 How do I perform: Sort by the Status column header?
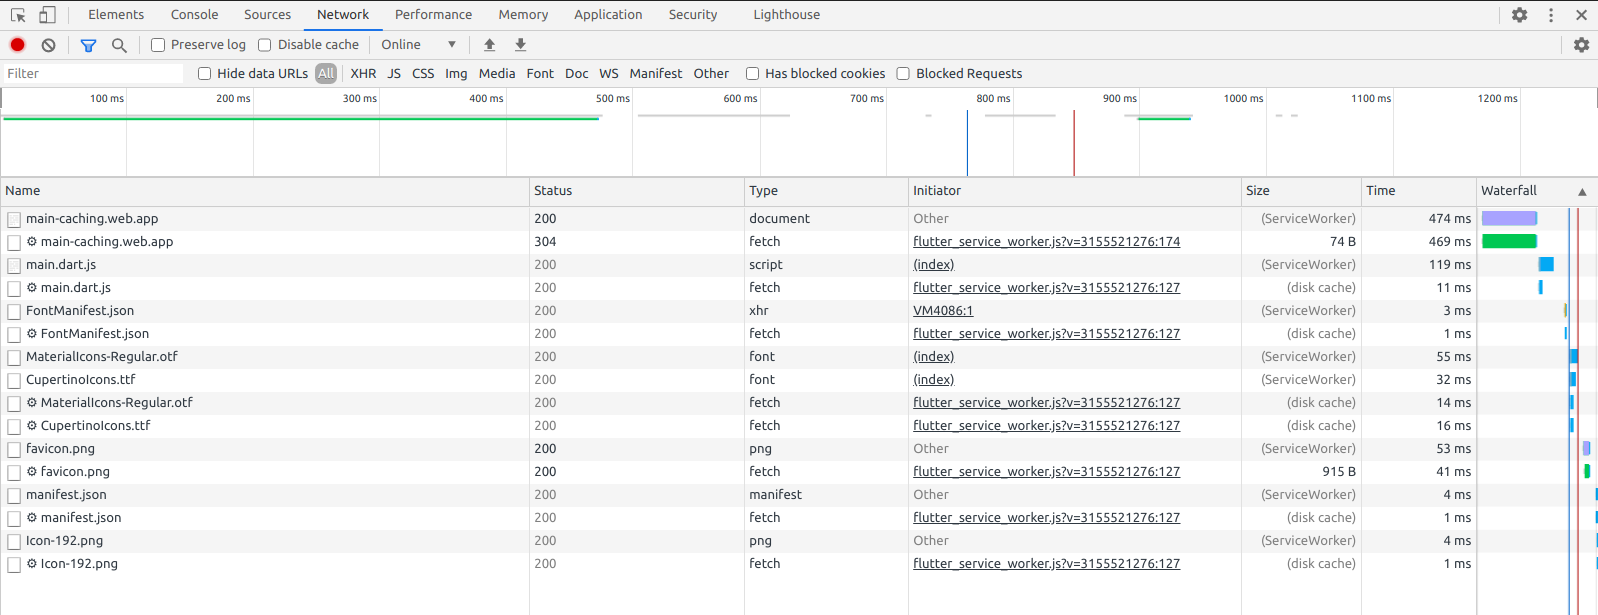[x=636, y=191]
